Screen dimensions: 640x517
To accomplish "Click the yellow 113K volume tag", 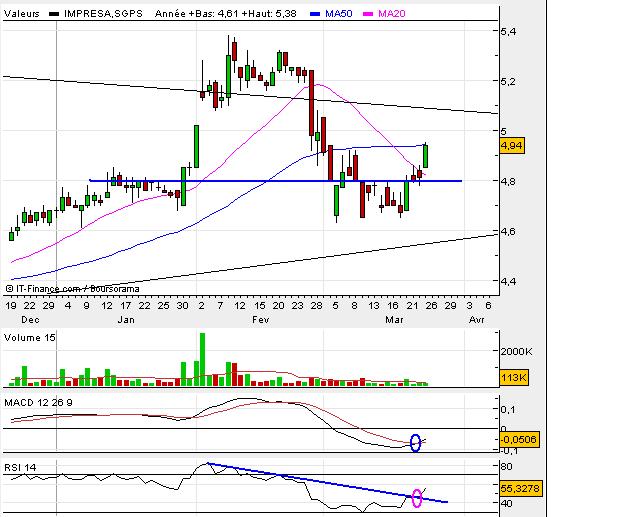I will (x=513, y=377).
